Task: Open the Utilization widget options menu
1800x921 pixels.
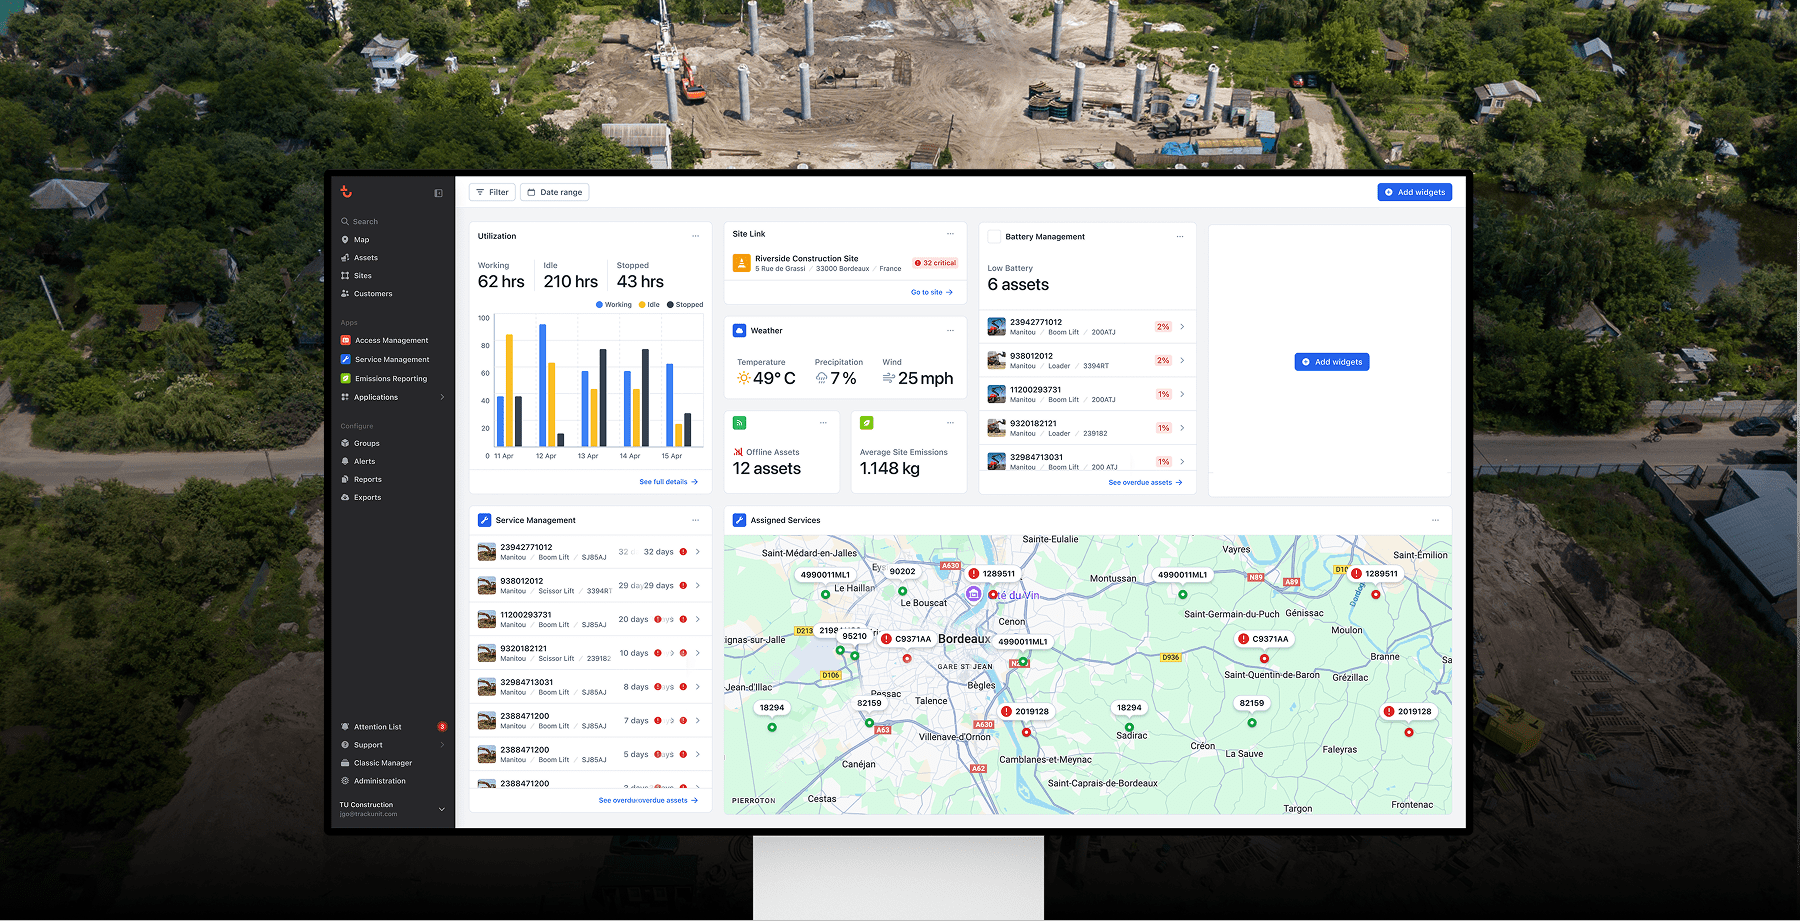Action: point(696,236)
